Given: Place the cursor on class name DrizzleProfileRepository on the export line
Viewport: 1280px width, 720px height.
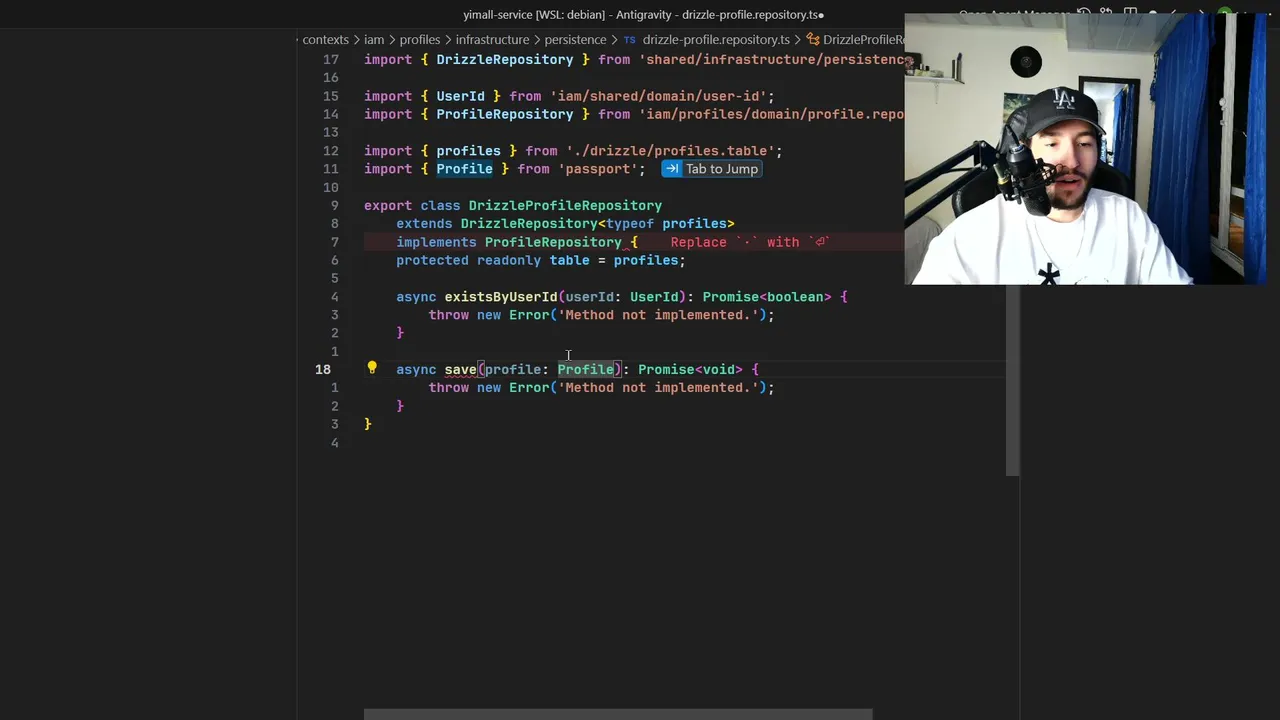Looking at the screenshot, I should [565, 206].
